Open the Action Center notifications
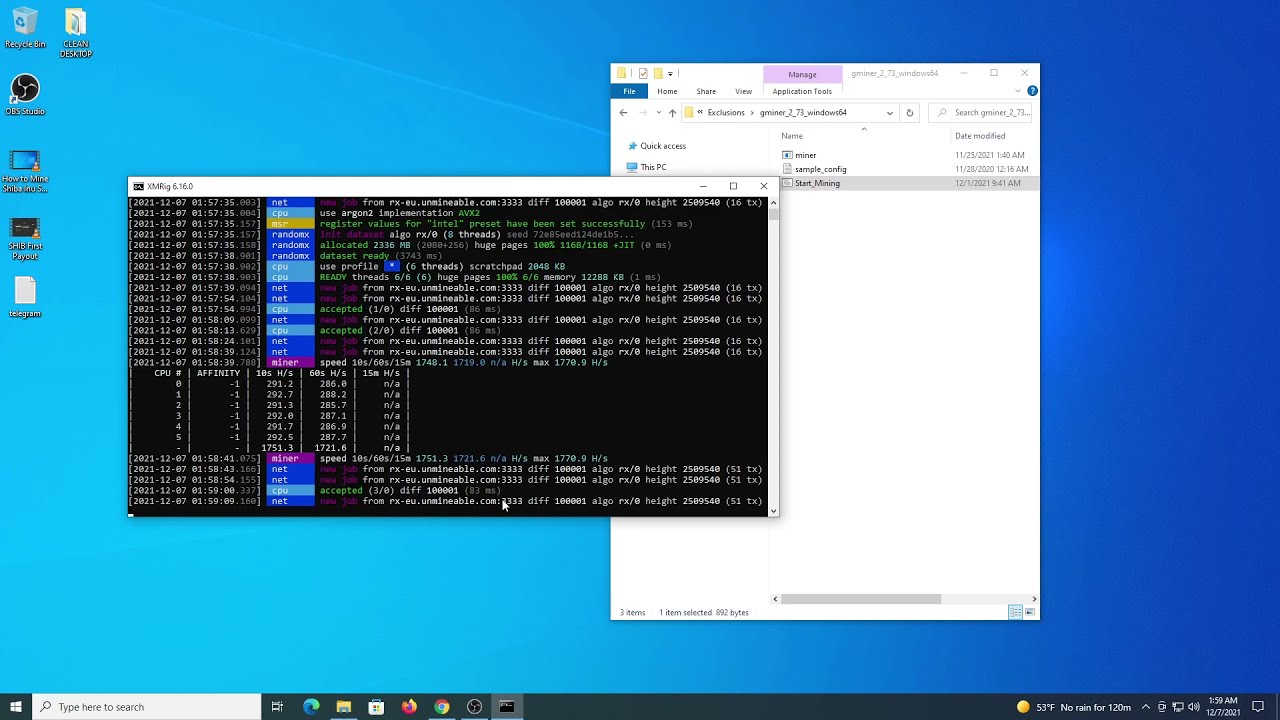The image size is (1280, 720). 1258,707
